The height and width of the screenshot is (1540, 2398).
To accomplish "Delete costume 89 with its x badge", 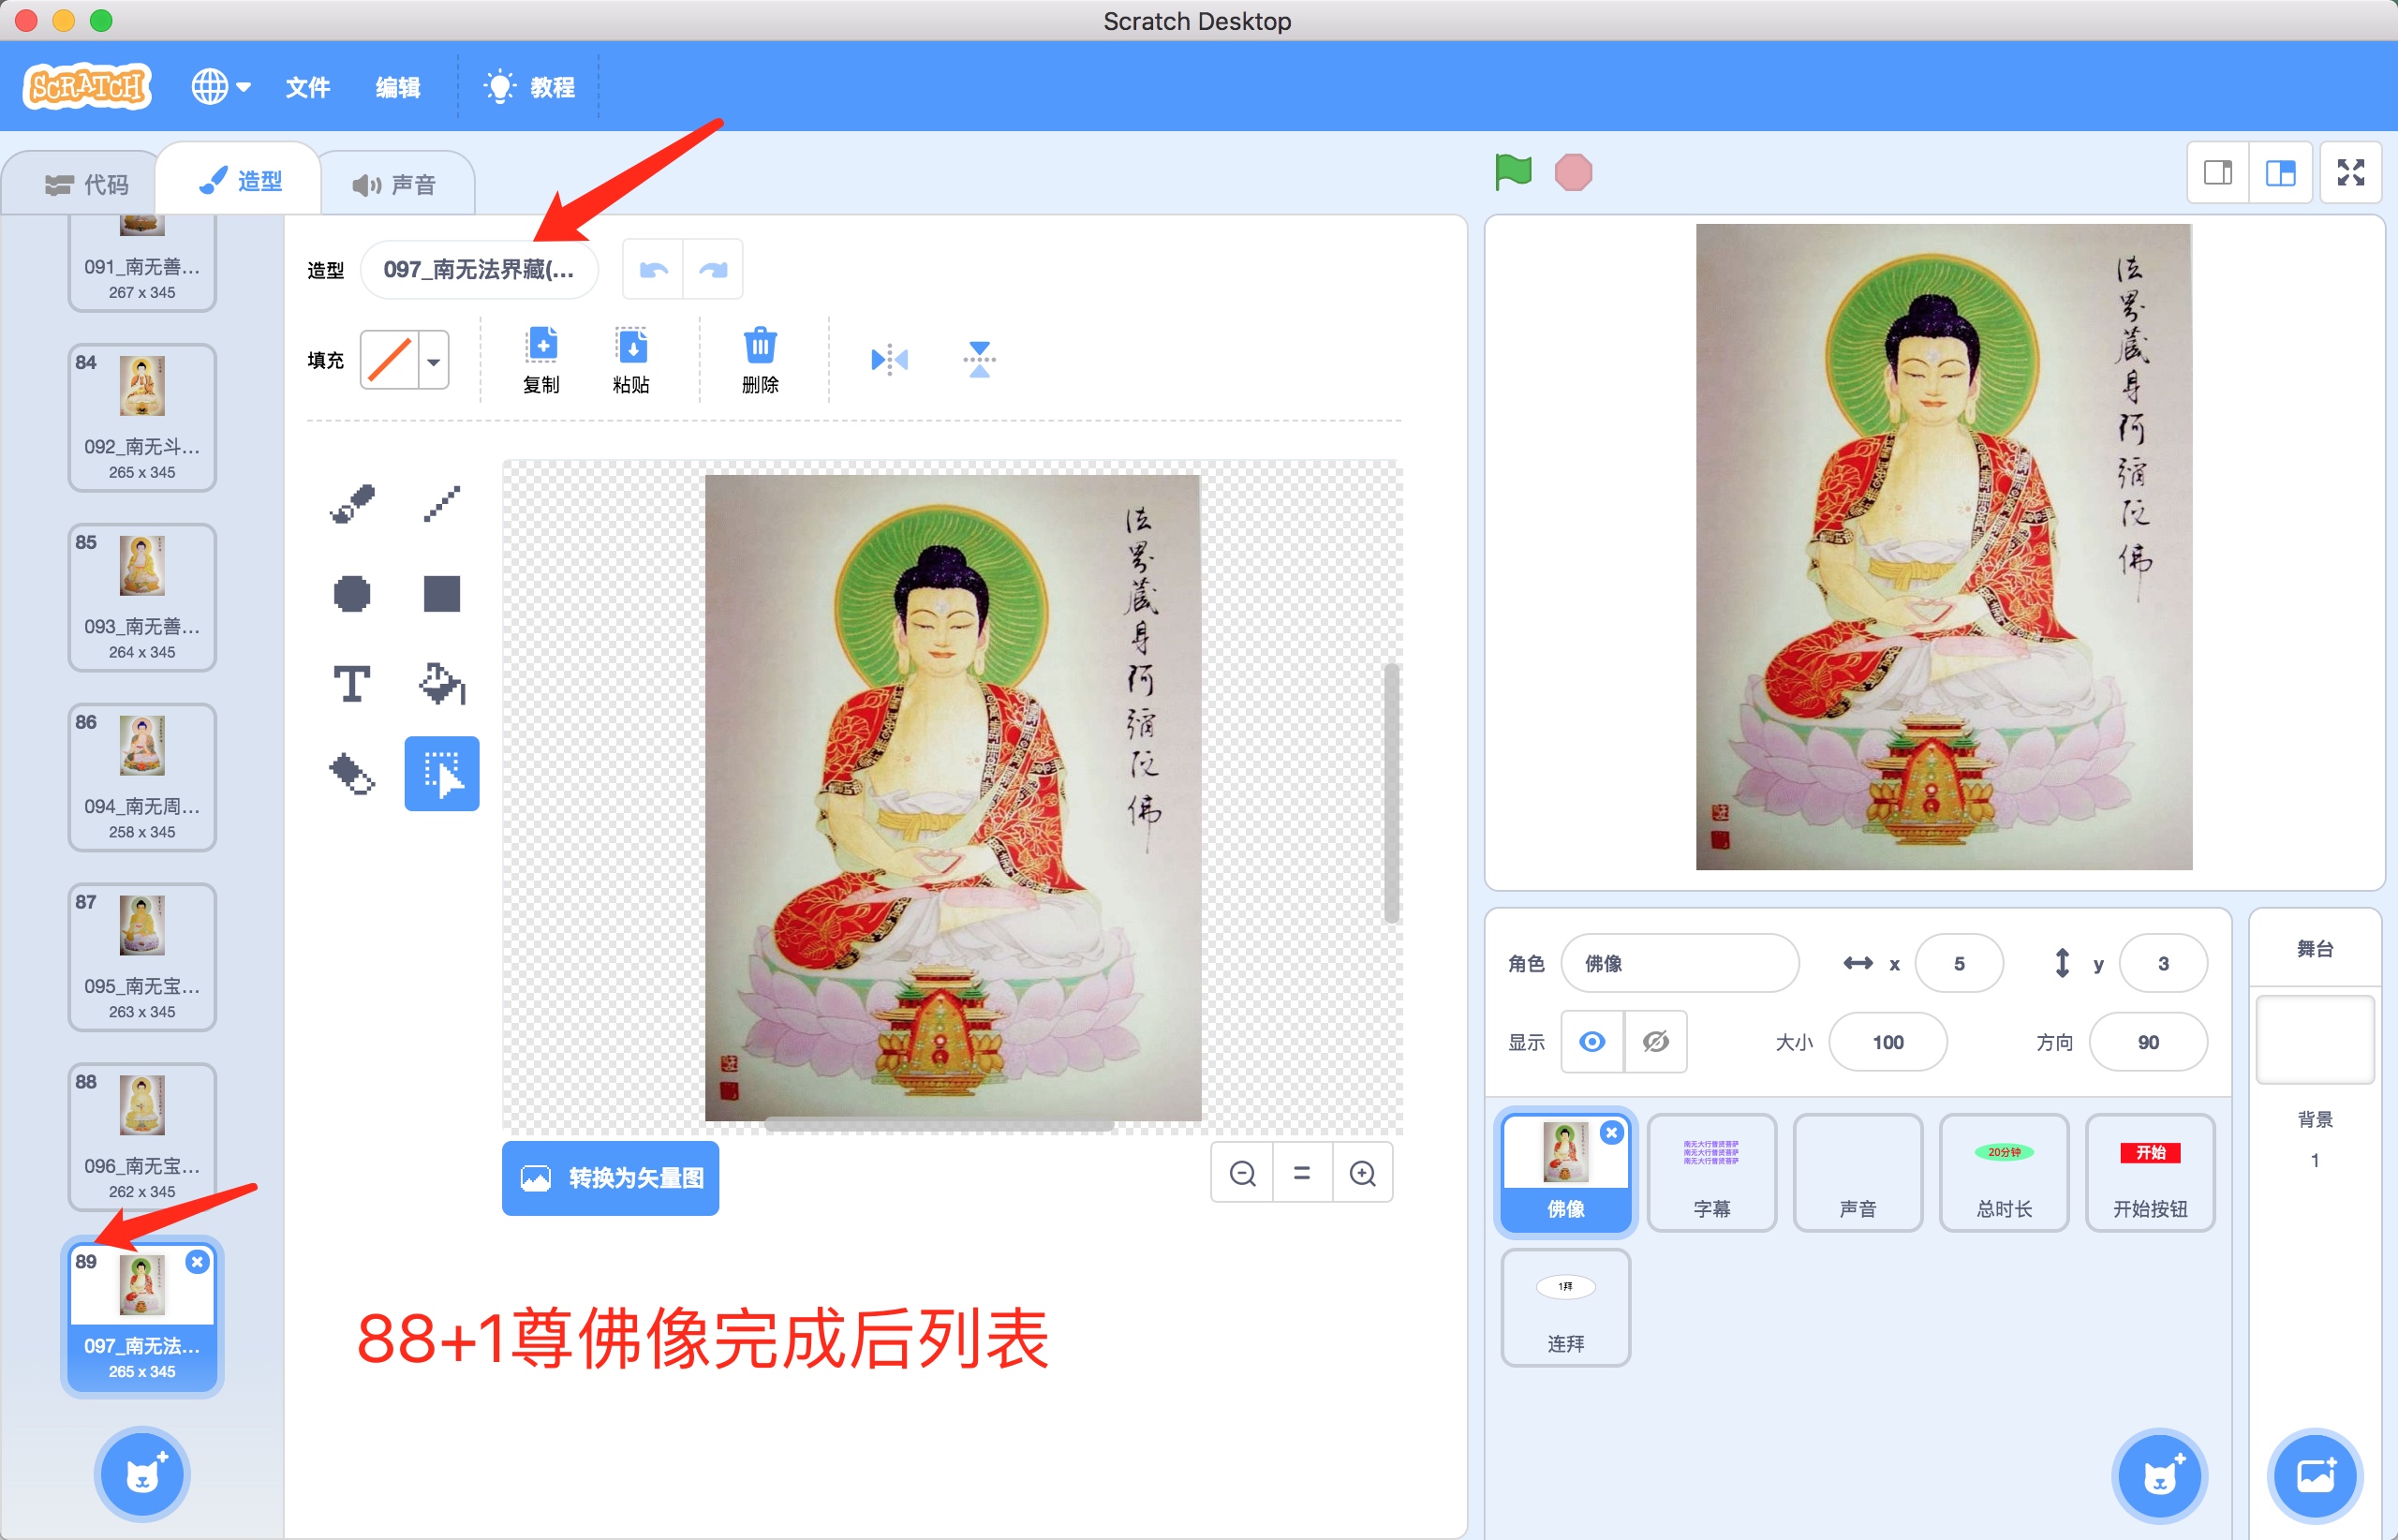I will coord(197,1262).
